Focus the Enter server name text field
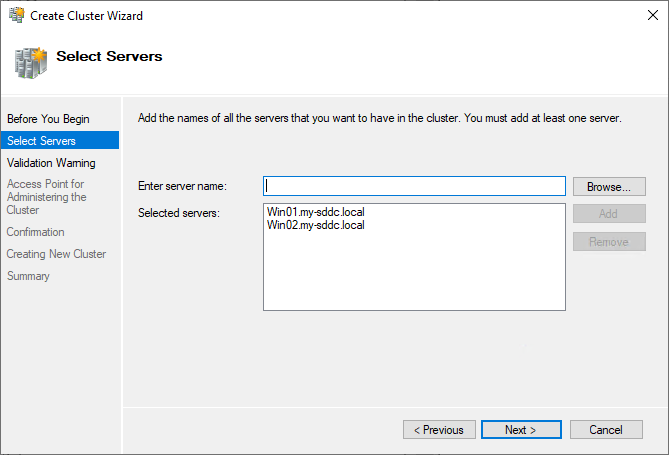The height and width of the screenshot is (455, 669). point(414,186)
